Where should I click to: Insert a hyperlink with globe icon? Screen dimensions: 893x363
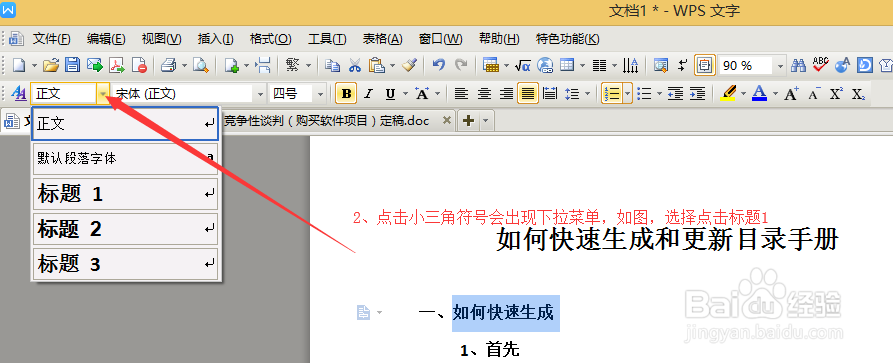click(x=546, y=66)
